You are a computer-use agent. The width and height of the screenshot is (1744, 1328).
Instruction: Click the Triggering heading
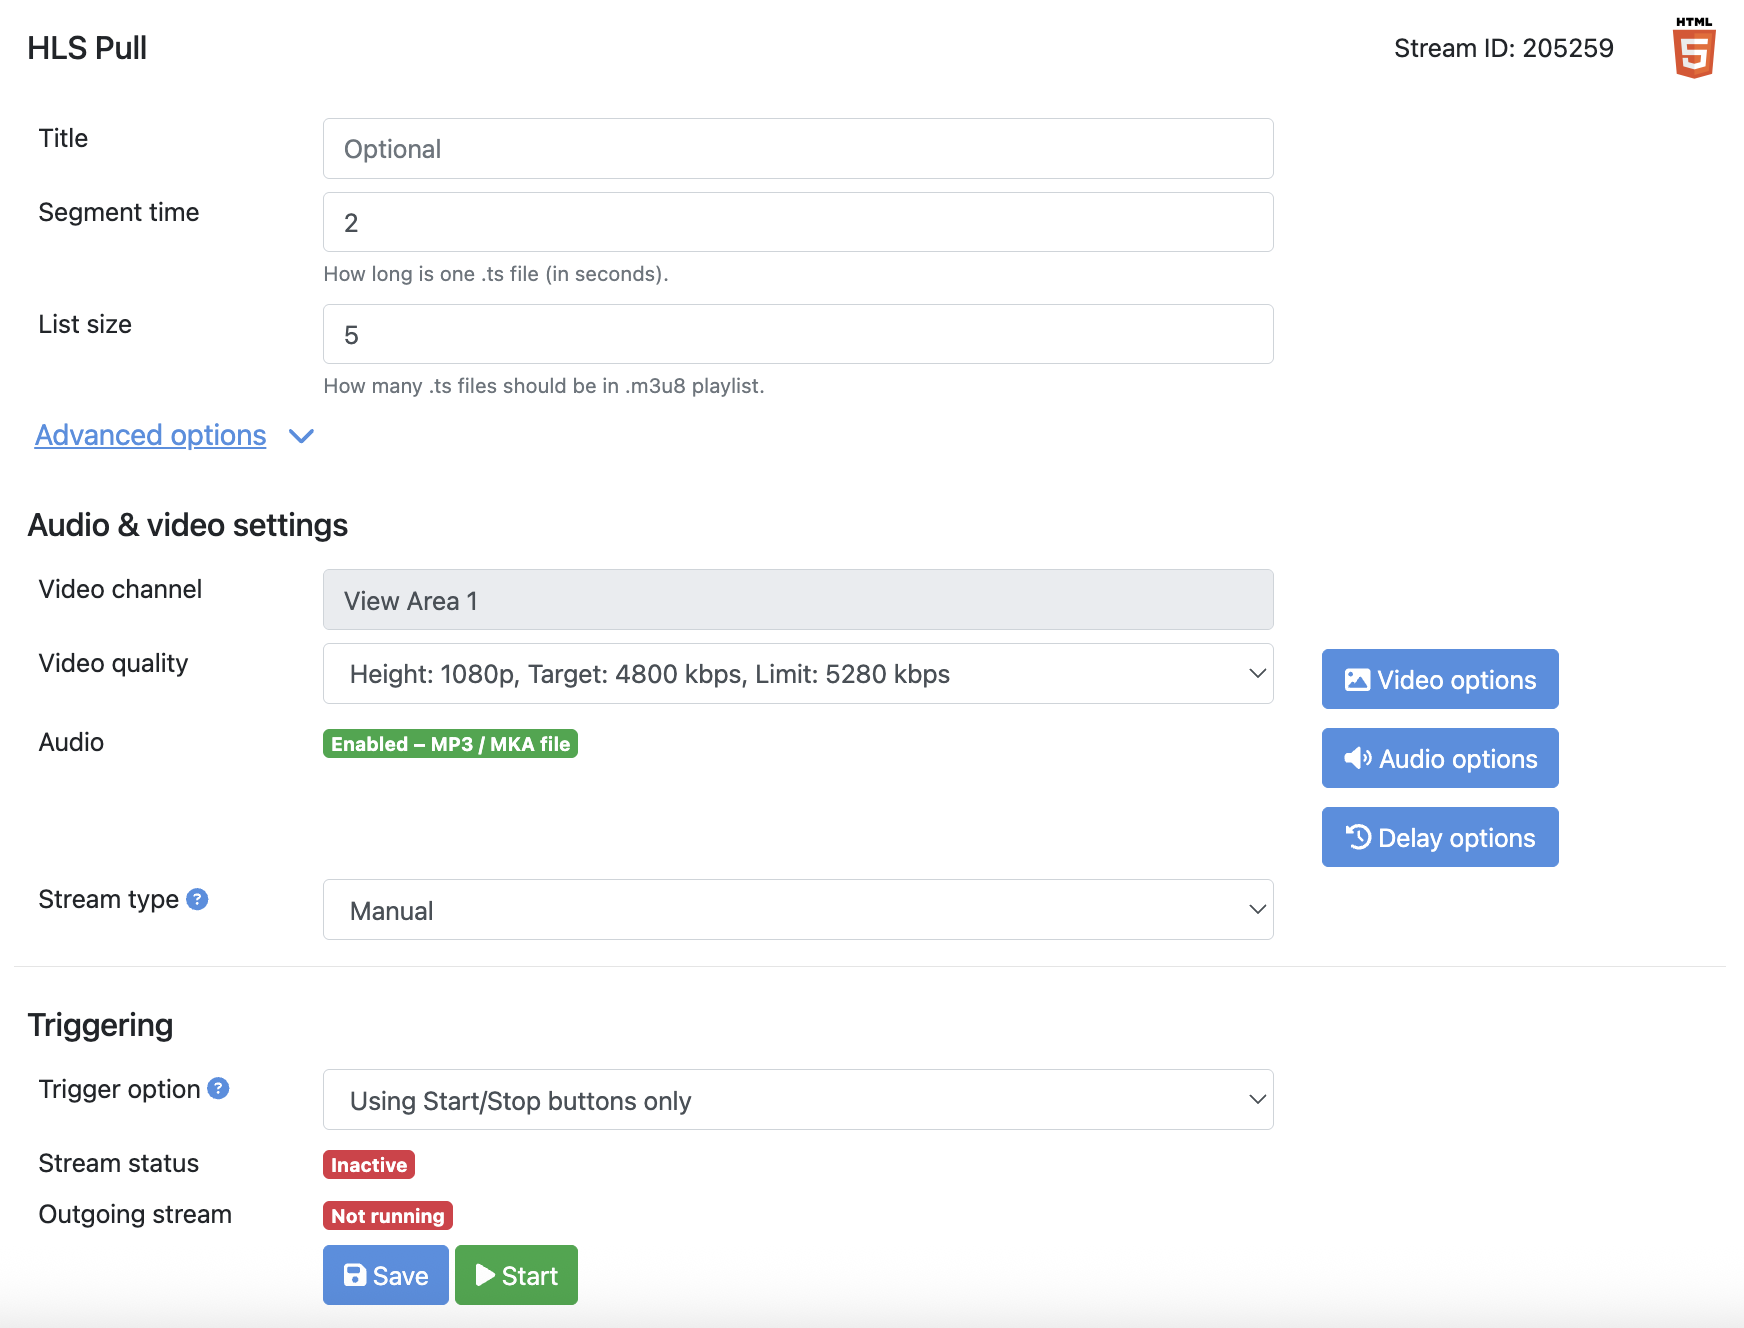[x=100, y=1025]
